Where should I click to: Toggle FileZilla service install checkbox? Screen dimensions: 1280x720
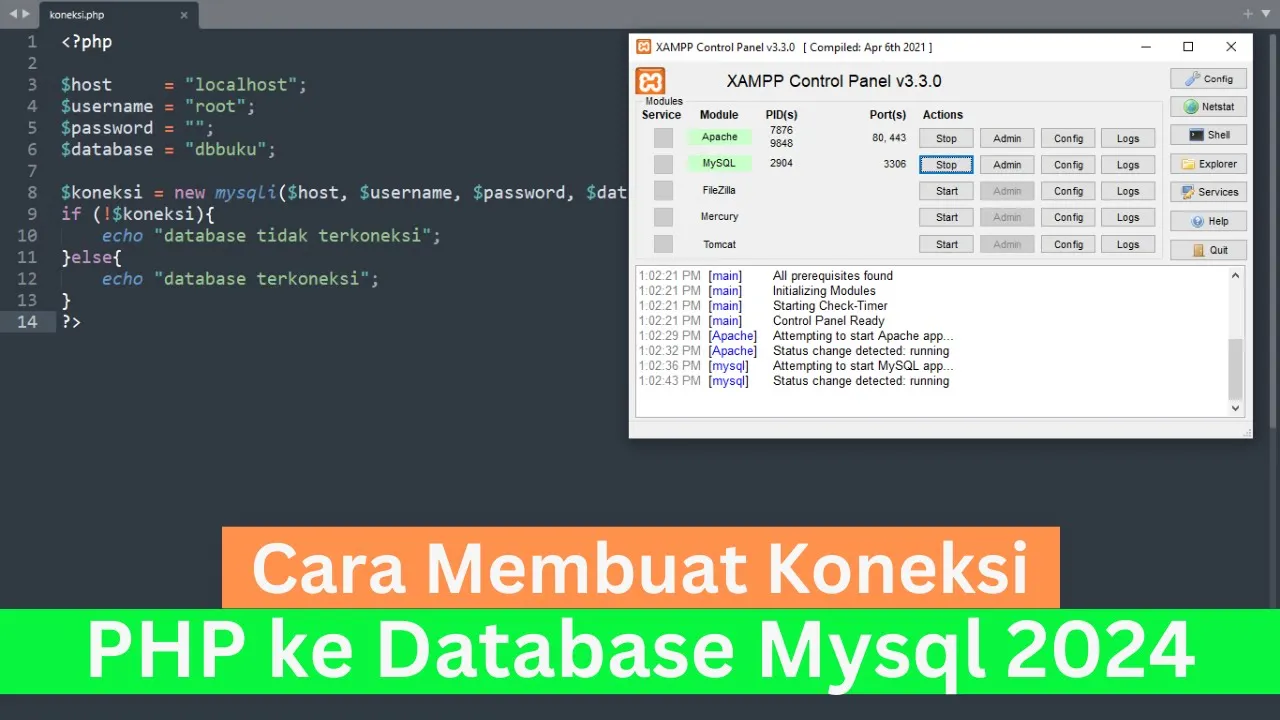coord(664,190)
